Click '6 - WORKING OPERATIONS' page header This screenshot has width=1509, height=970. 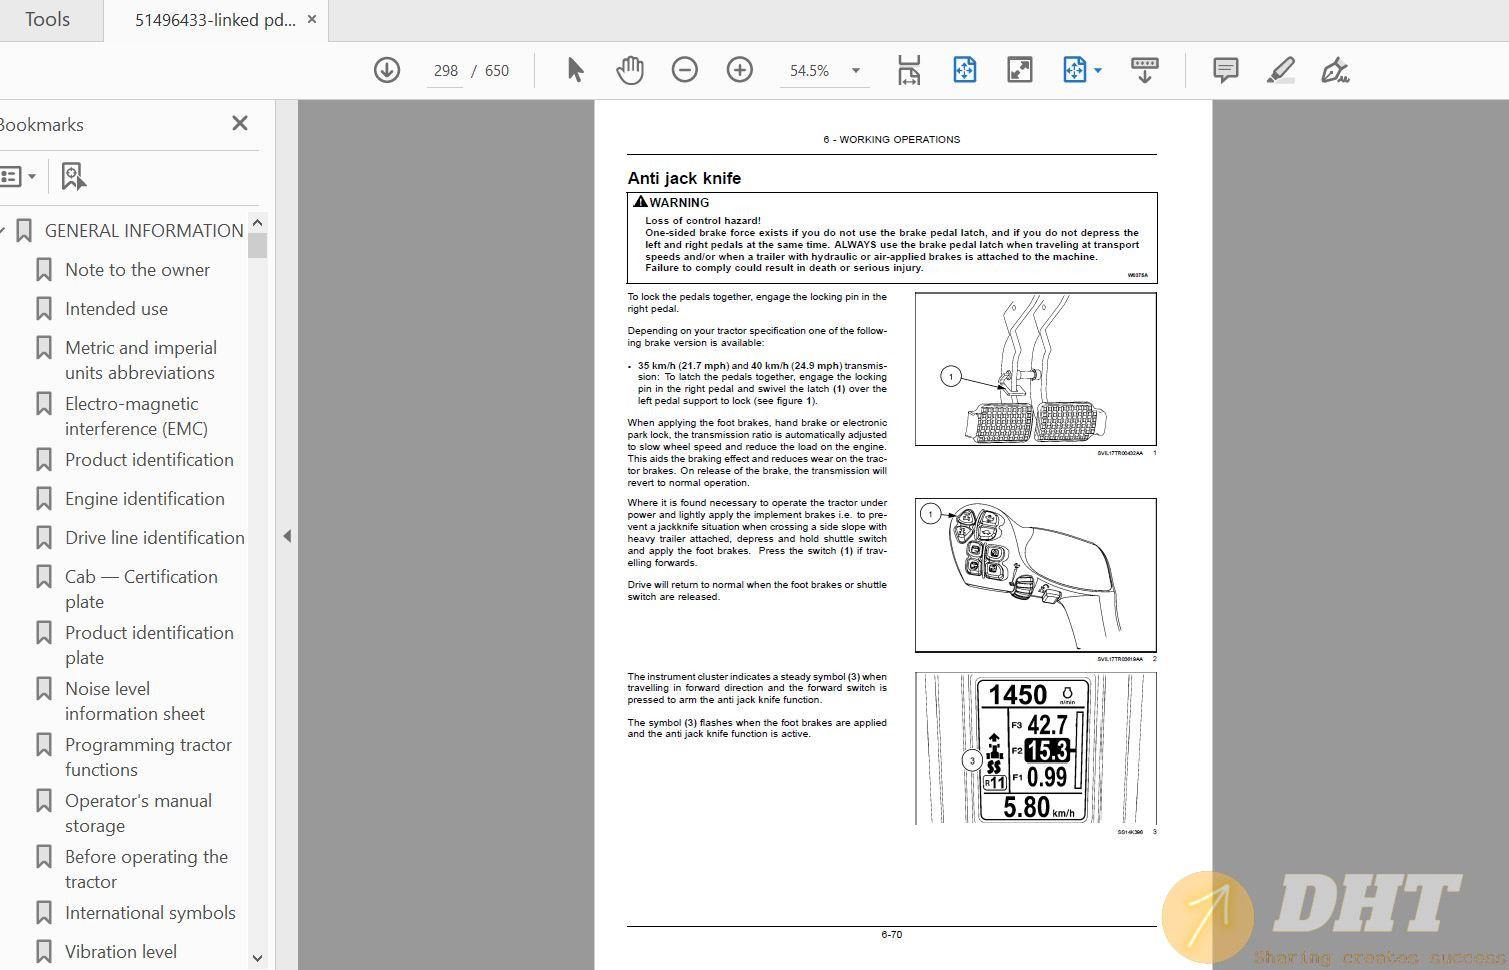pyautogui.click(x=891, y=140)
